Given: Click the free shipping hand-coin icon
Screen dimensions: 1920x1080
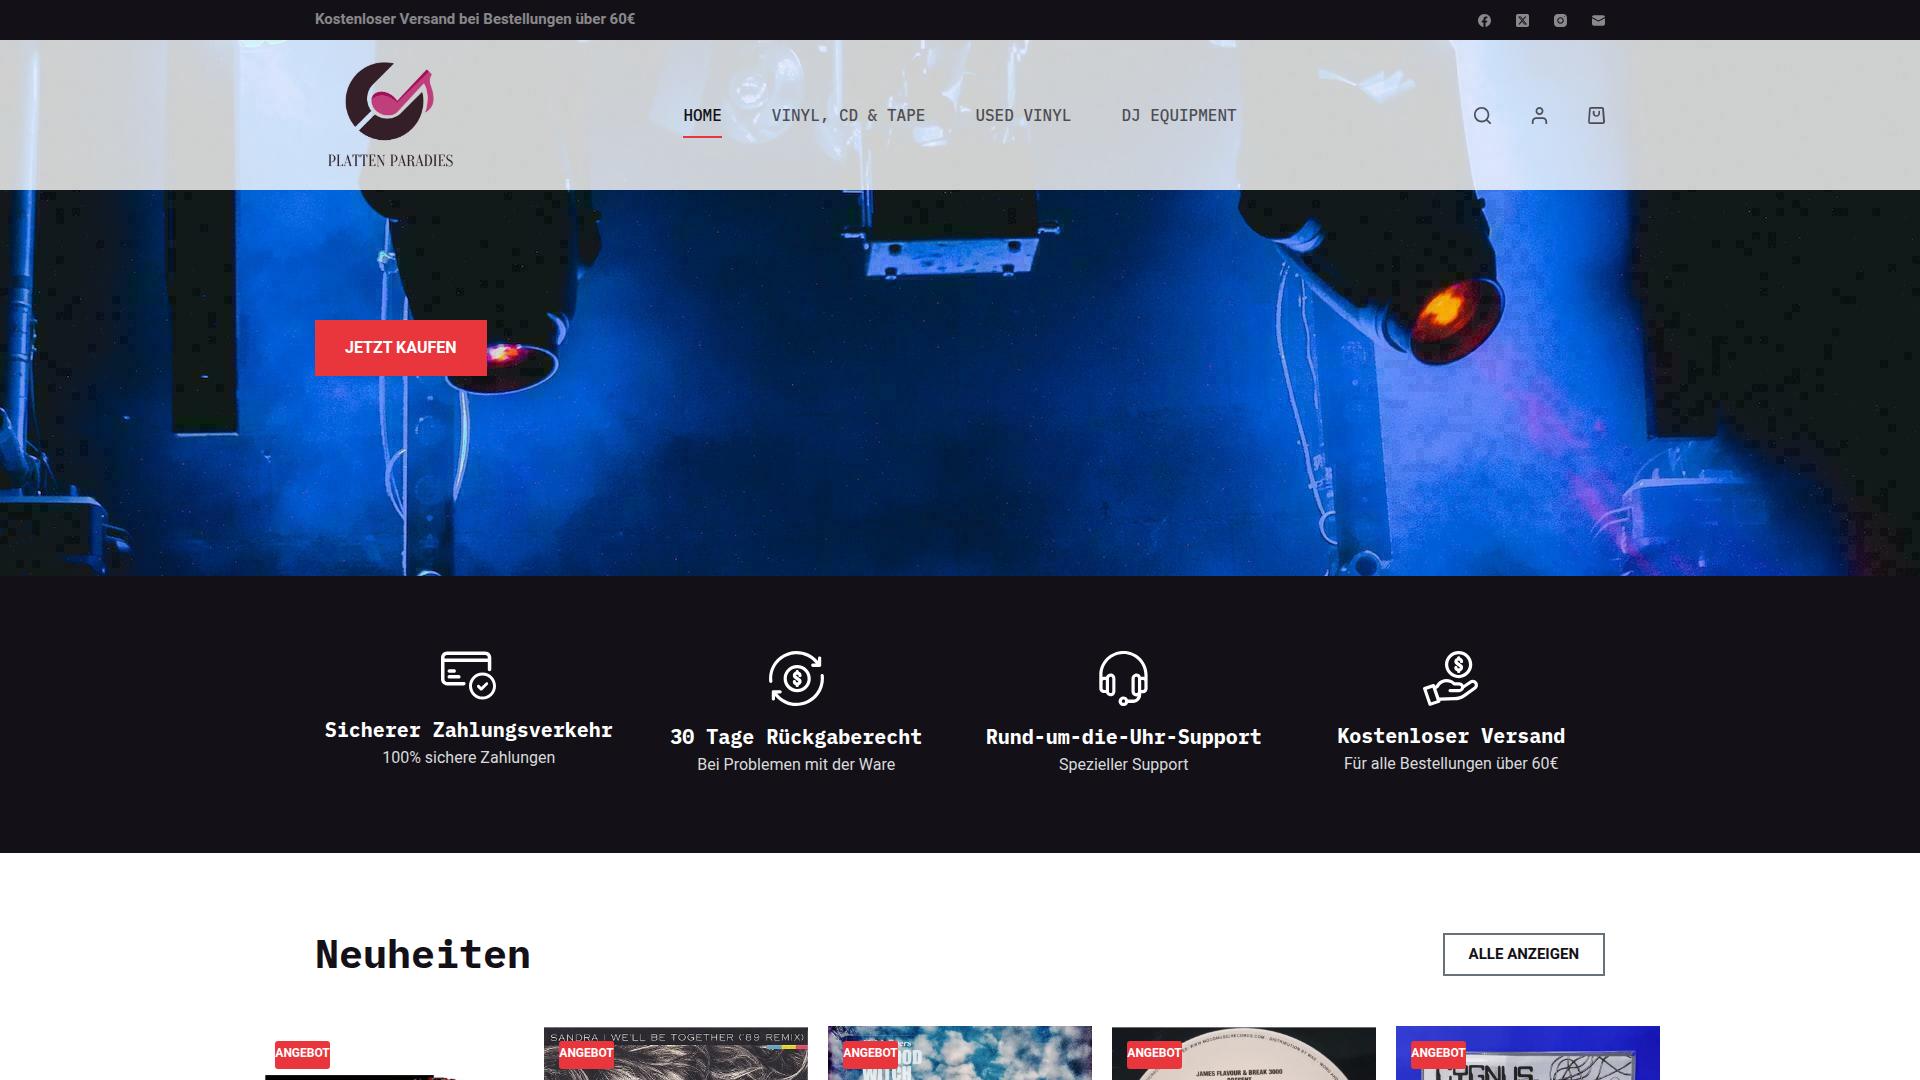Looking at the screenshot, I should [1450, 677].
